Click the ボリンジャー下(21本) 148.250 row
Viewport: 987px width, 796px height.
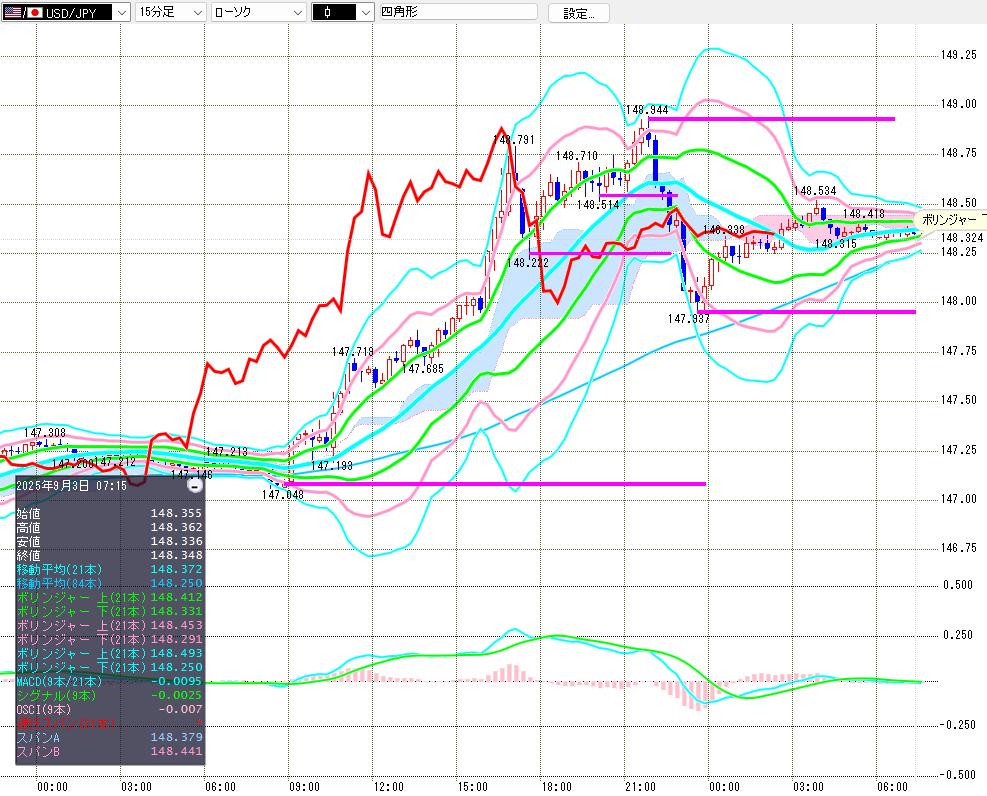(x=110, y=667)
